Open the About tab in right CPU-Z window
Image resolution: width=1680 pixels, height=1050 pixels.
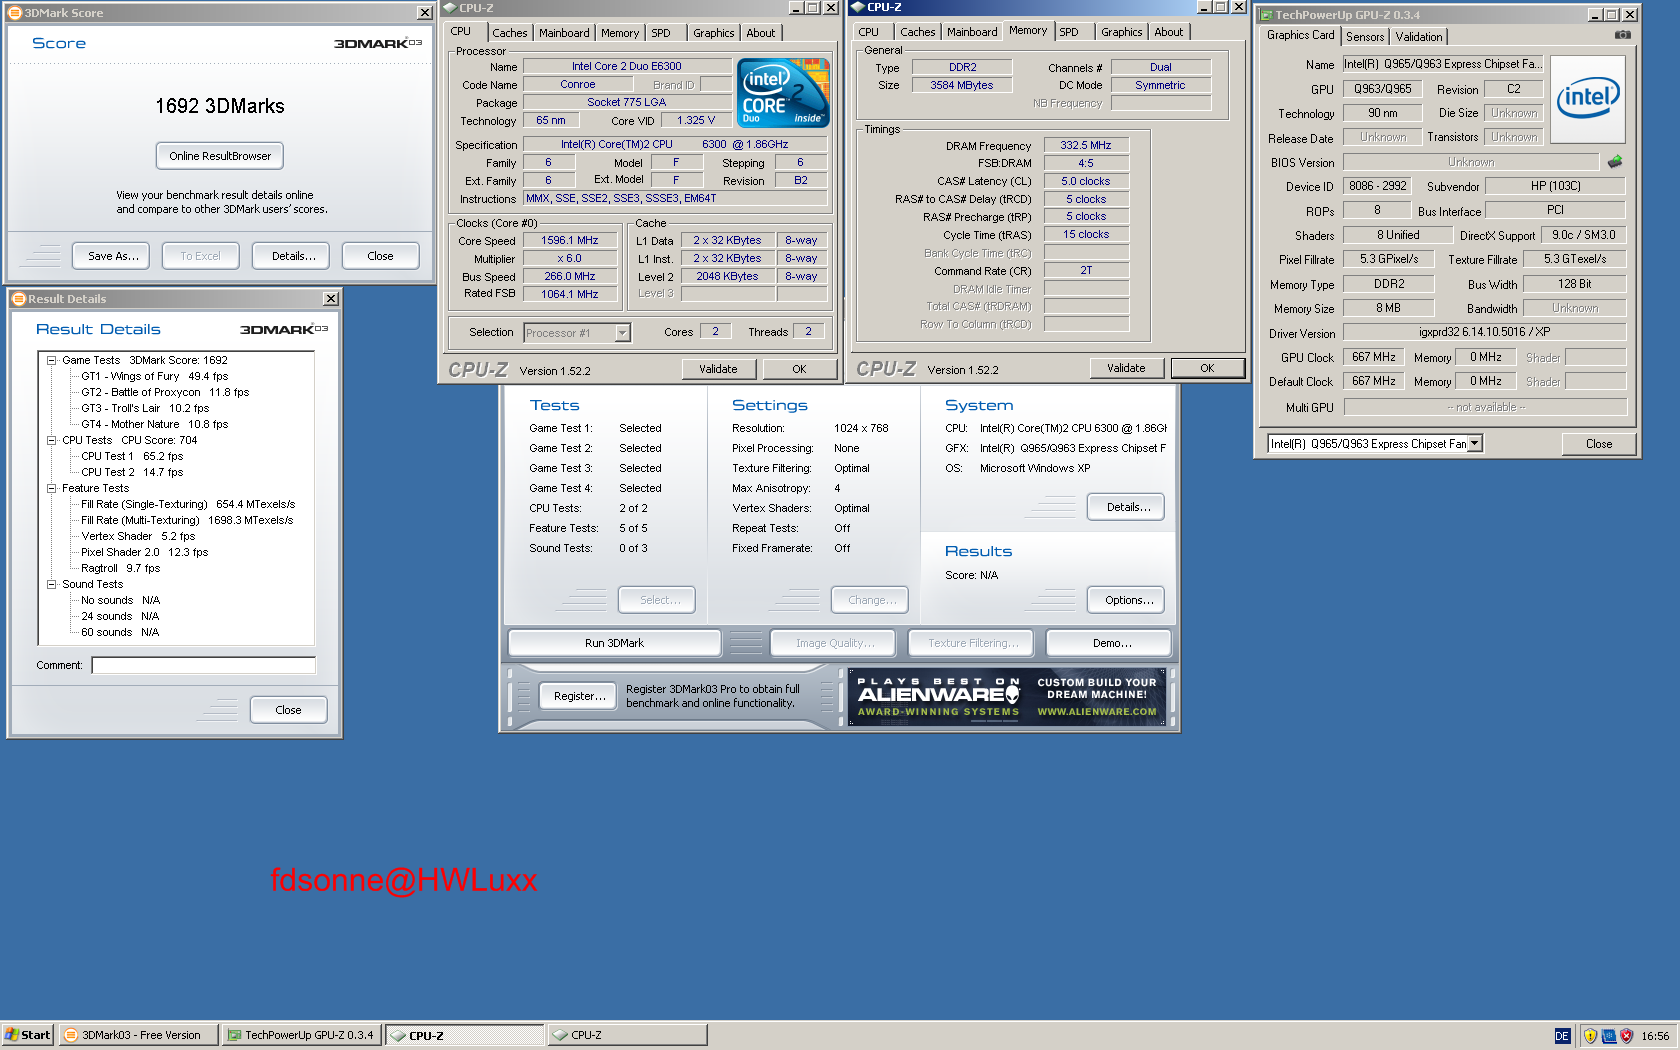1168,32
